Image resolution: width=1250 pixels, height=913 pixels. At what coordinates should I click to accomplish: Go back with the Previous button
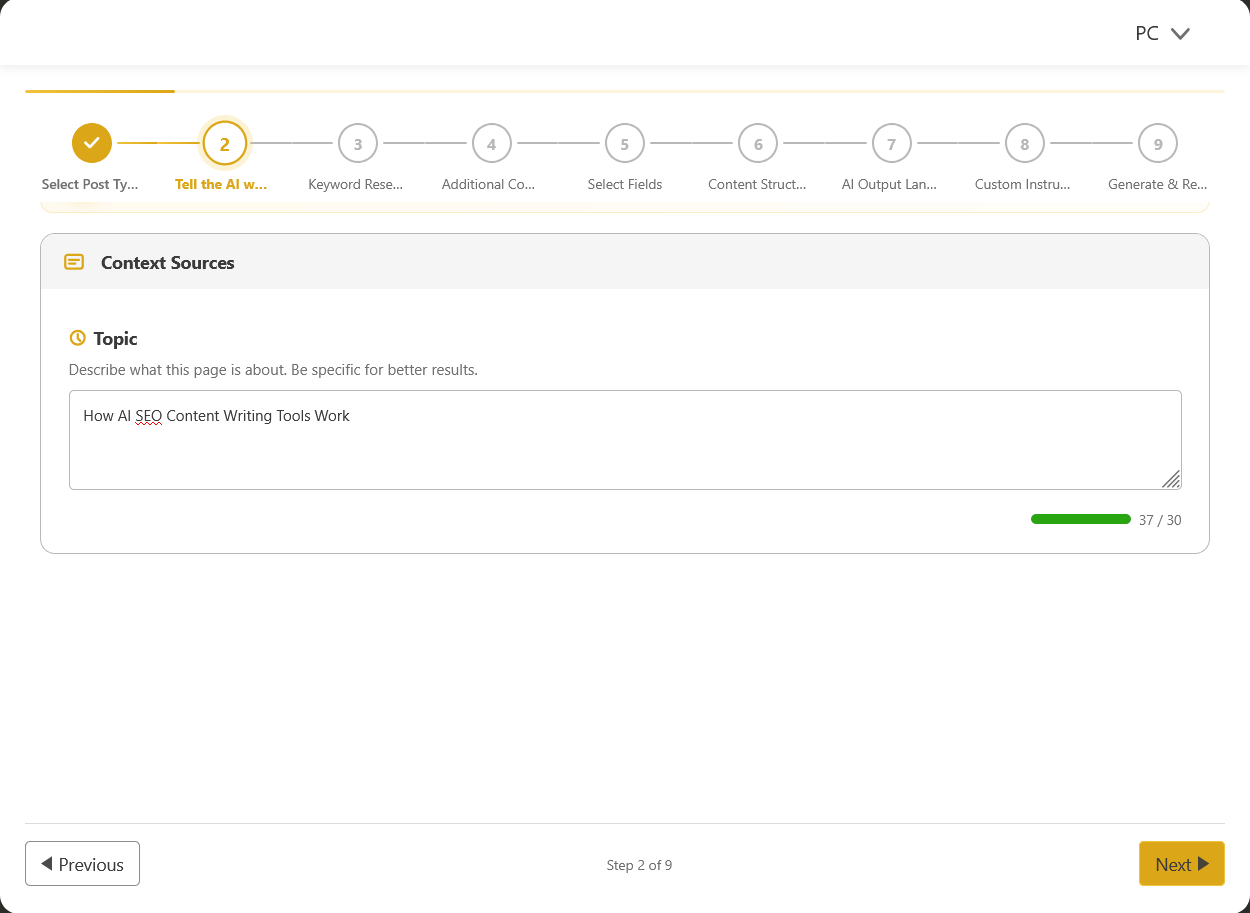82,864
